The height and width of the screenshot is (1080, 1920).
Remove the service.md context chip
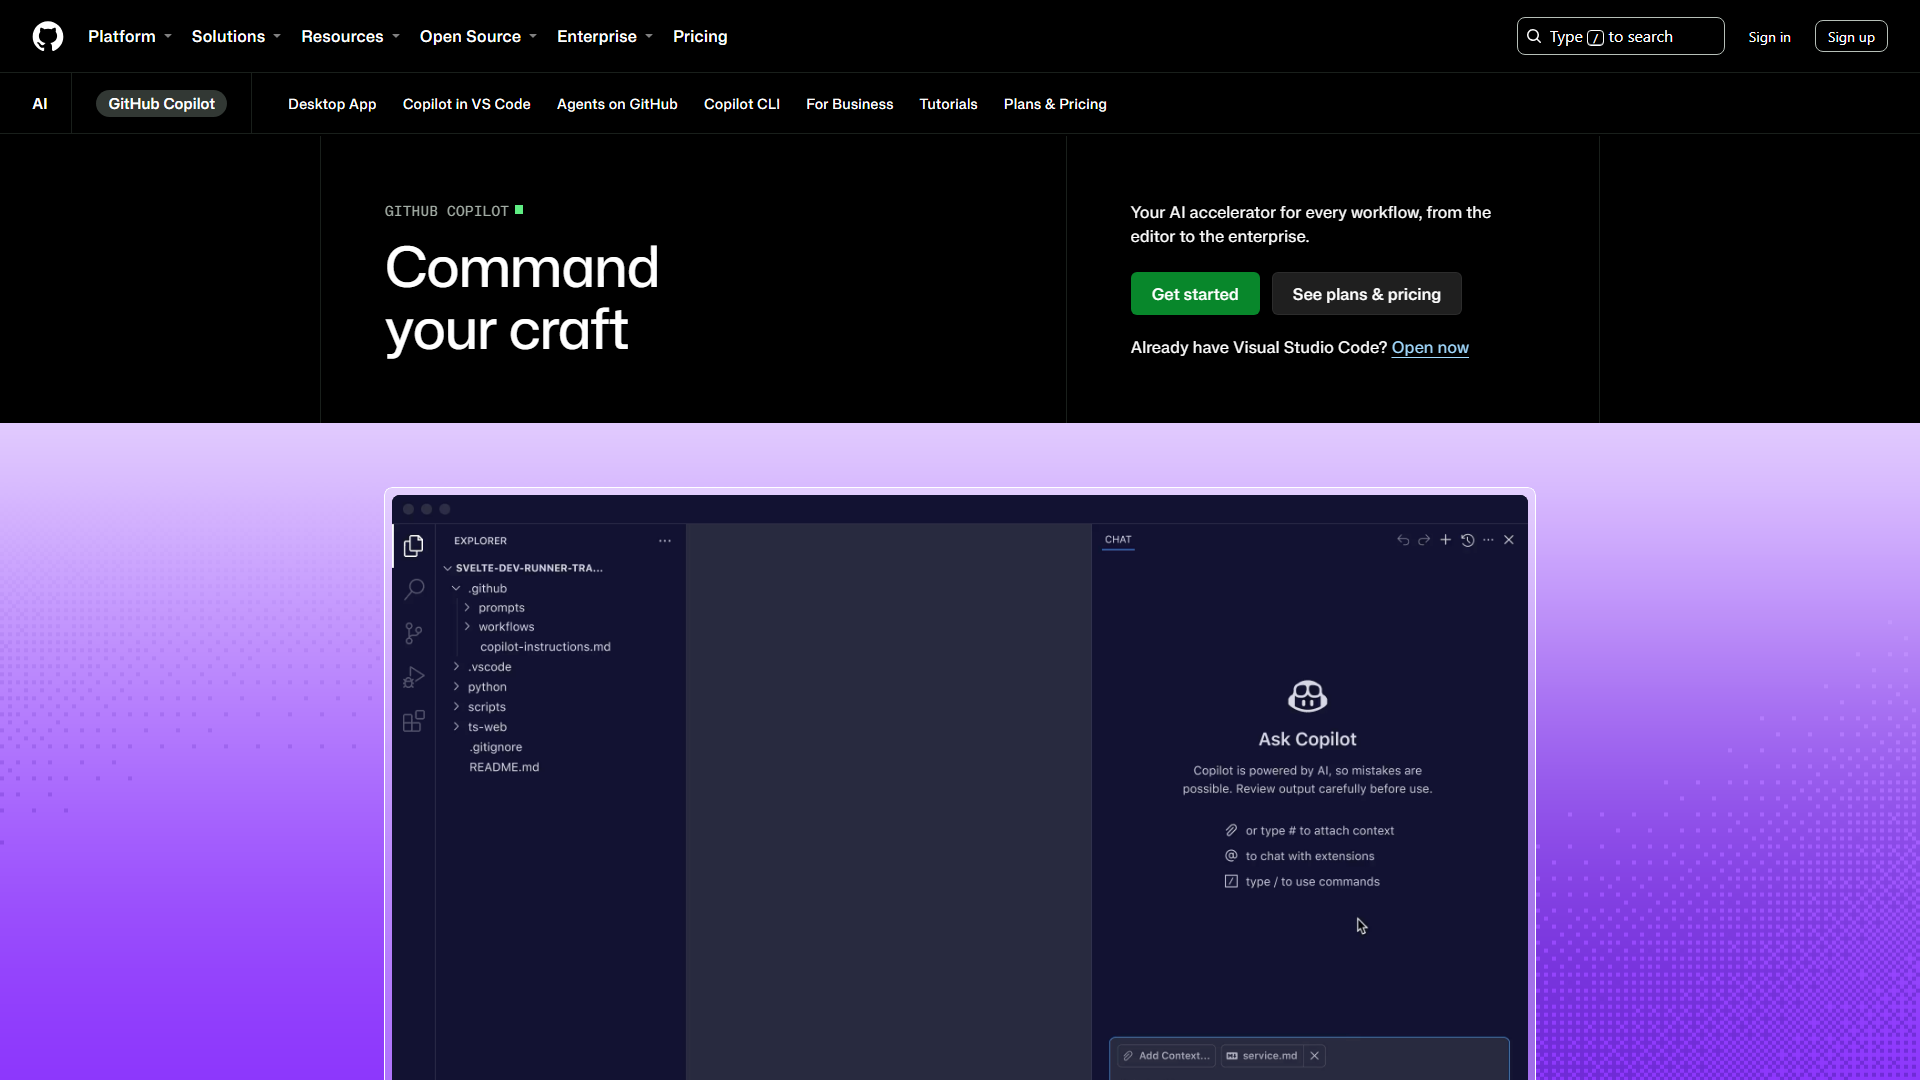(x=1314, y=1055)
